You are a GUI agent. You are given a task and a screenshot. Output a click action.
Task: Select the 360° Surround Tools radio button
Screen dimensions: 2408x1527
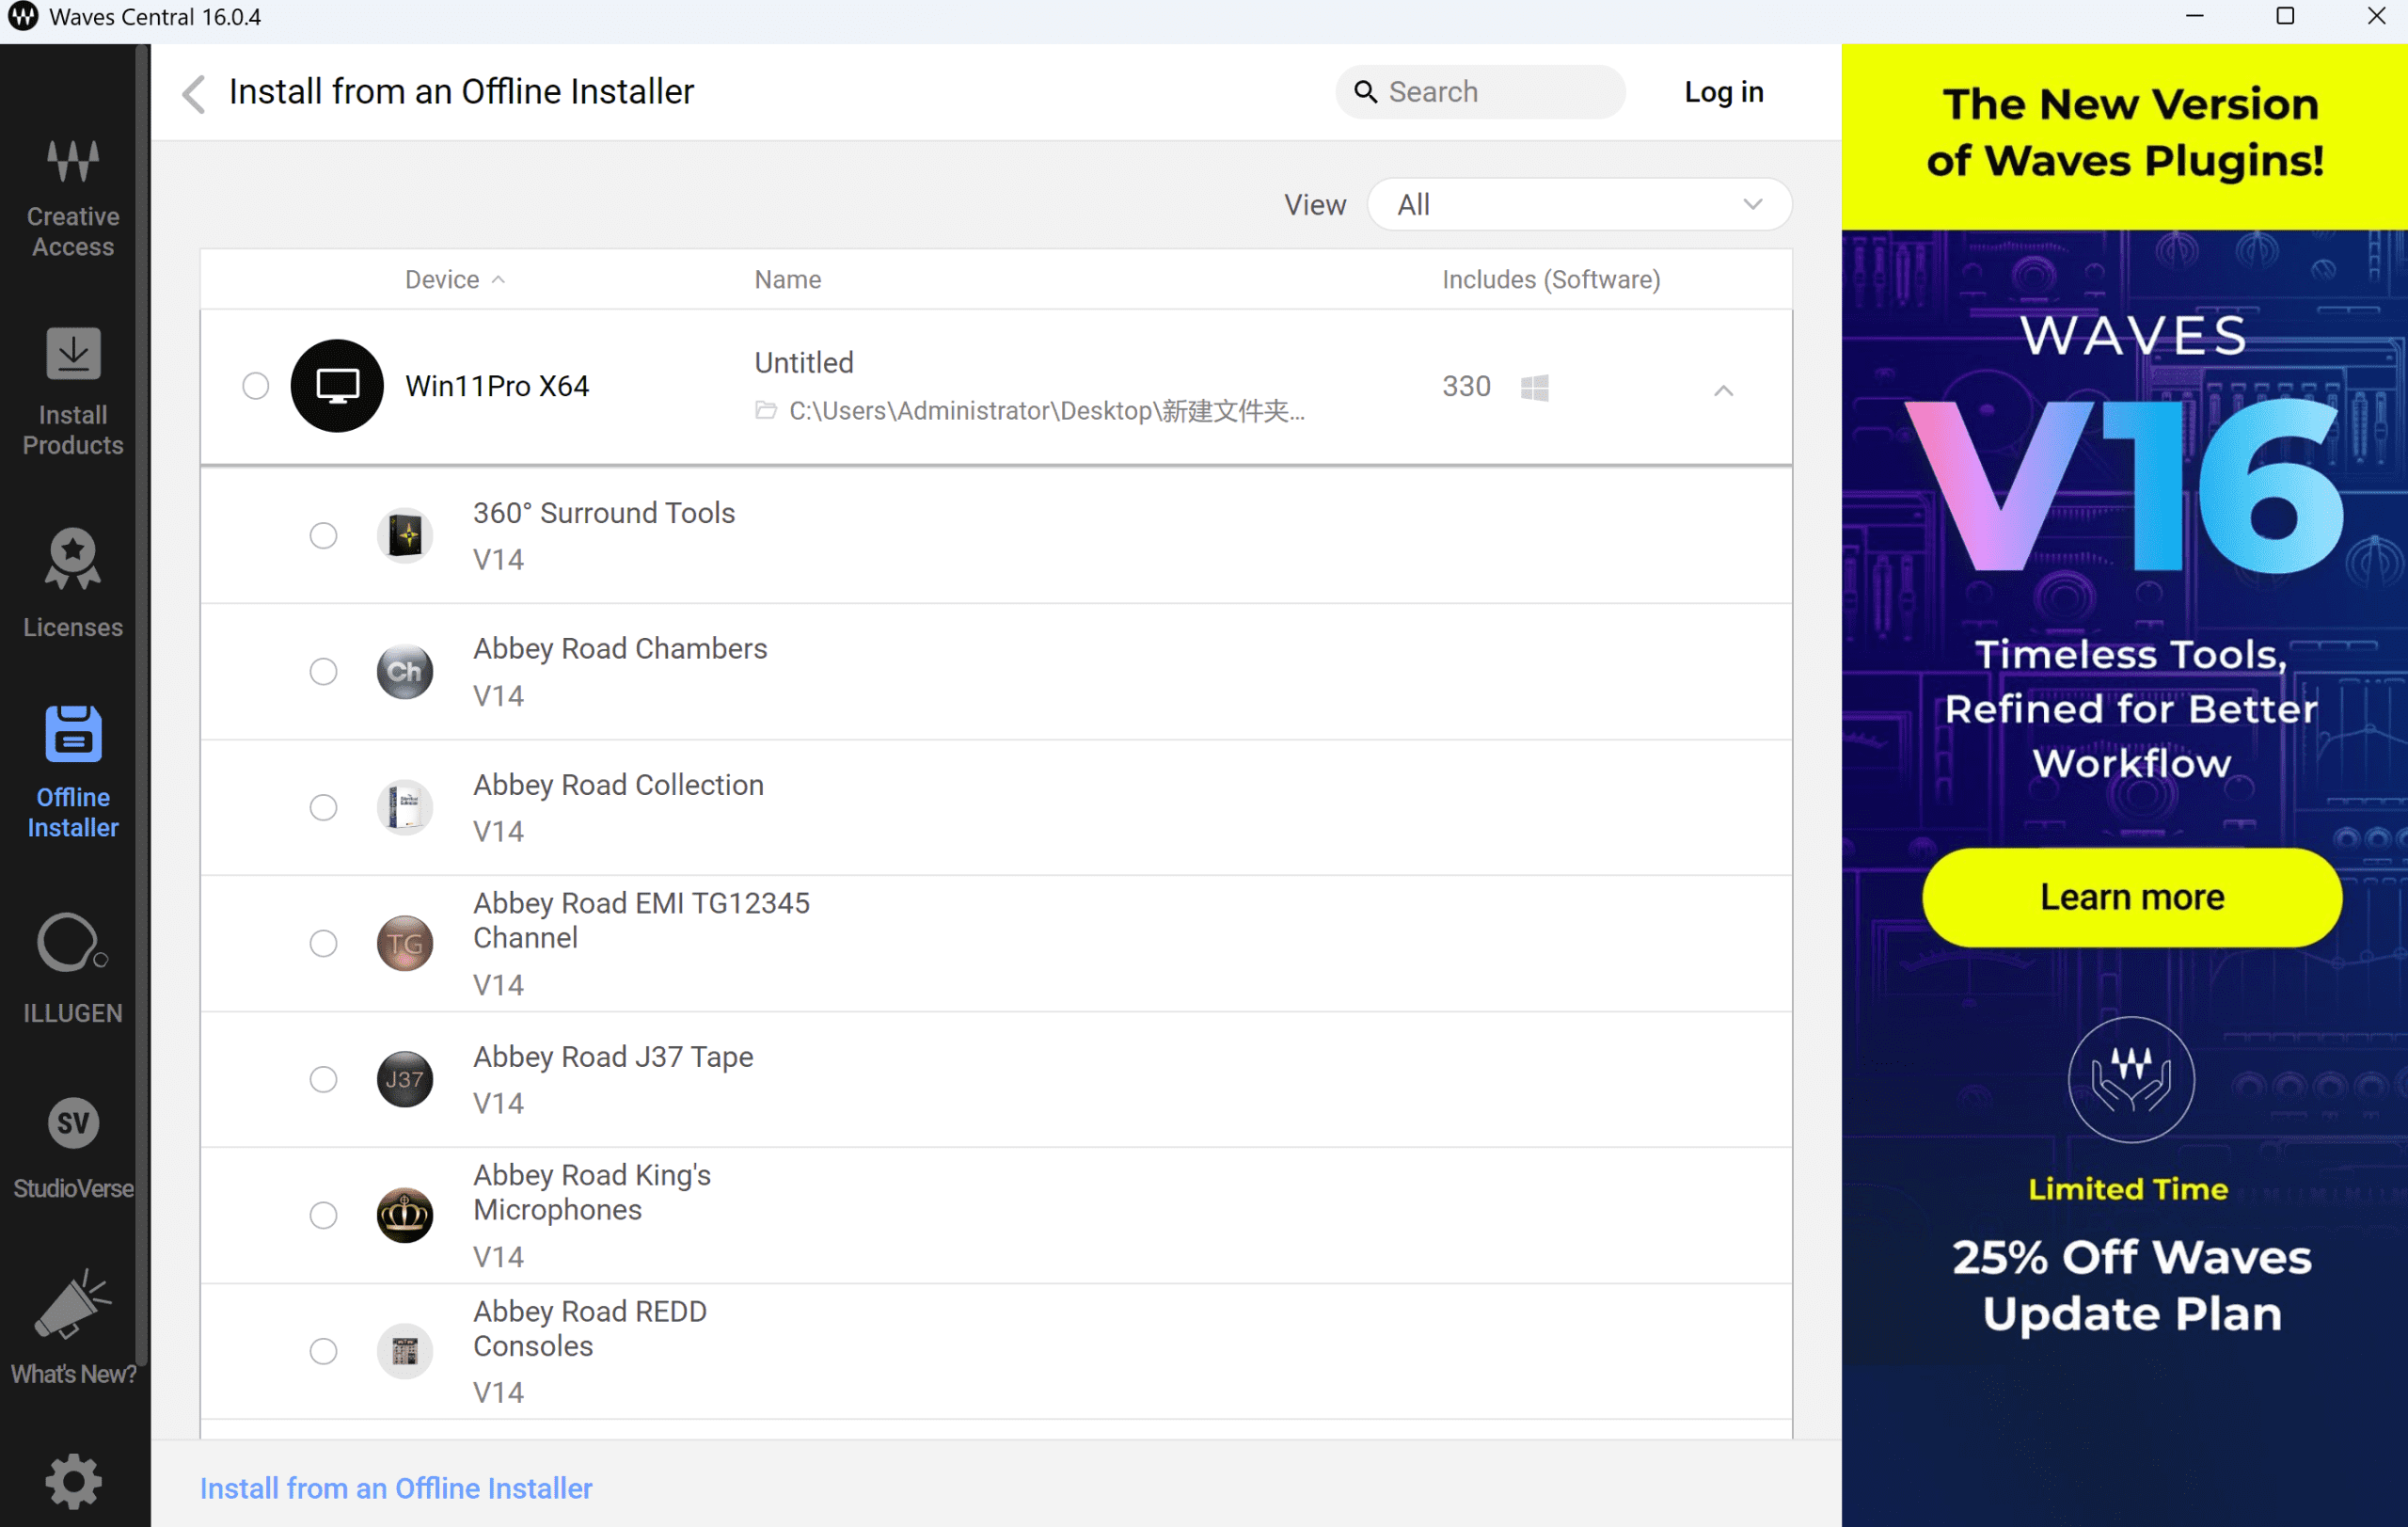[323, 536]
